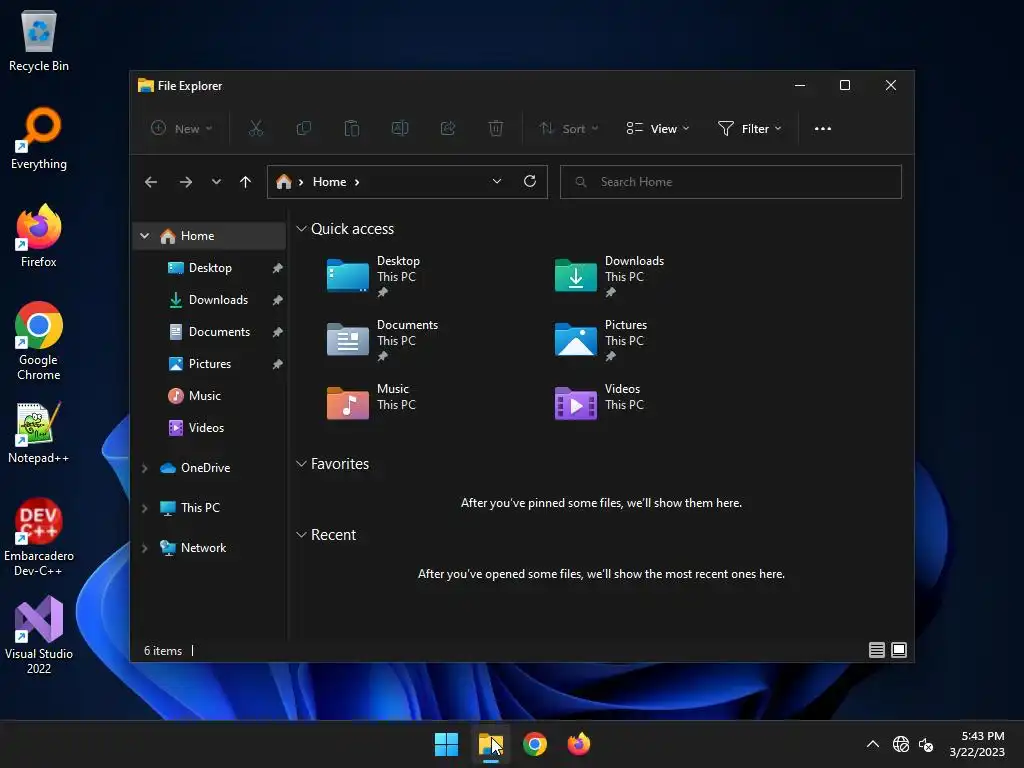
Task: Click the home icon in address bar
Action: 283,182
